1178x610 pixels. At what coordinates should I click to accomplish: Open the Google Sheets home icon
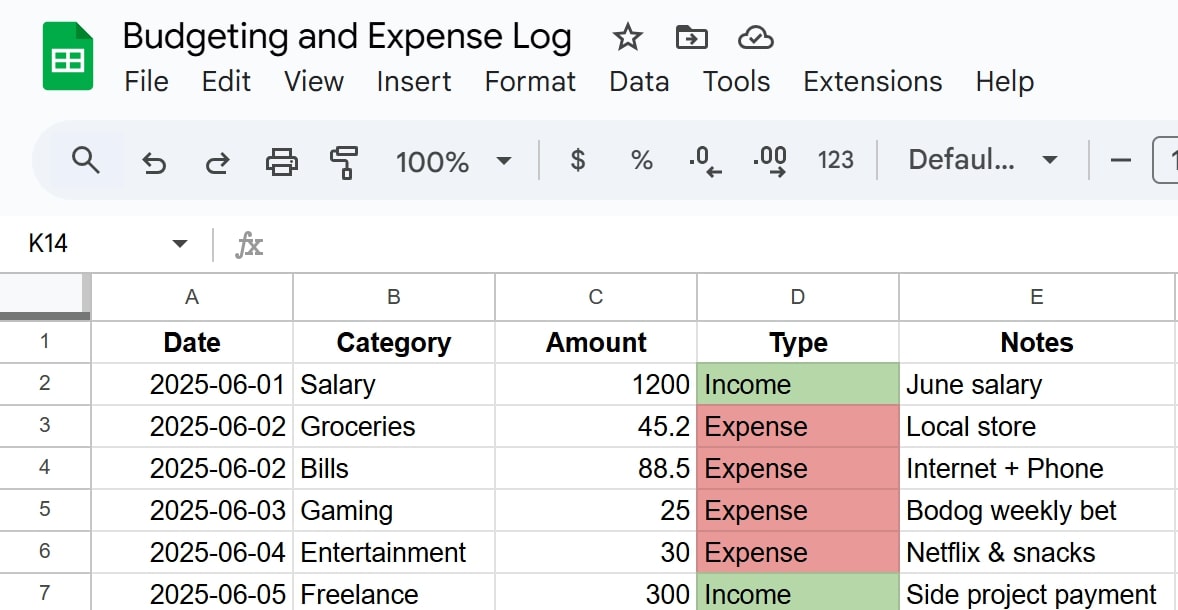pos(68,56)
